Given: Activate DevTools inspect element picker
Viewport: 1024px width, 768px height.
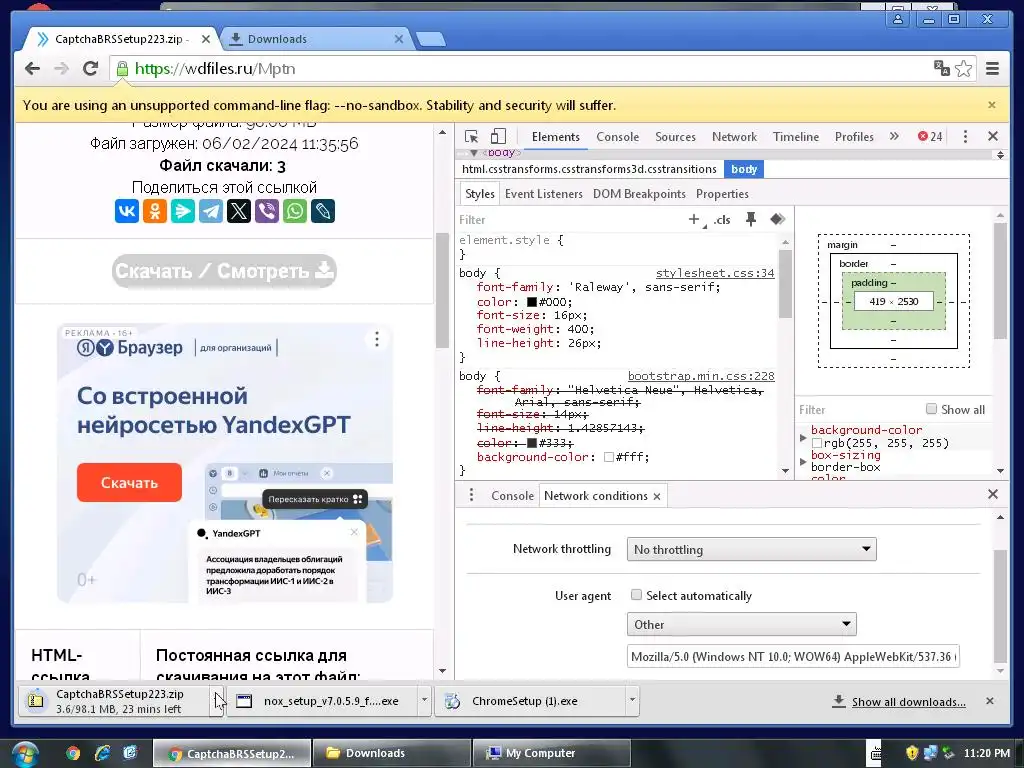Looking at the screenshot, I should pyautogui.click(x=472, y=136).
